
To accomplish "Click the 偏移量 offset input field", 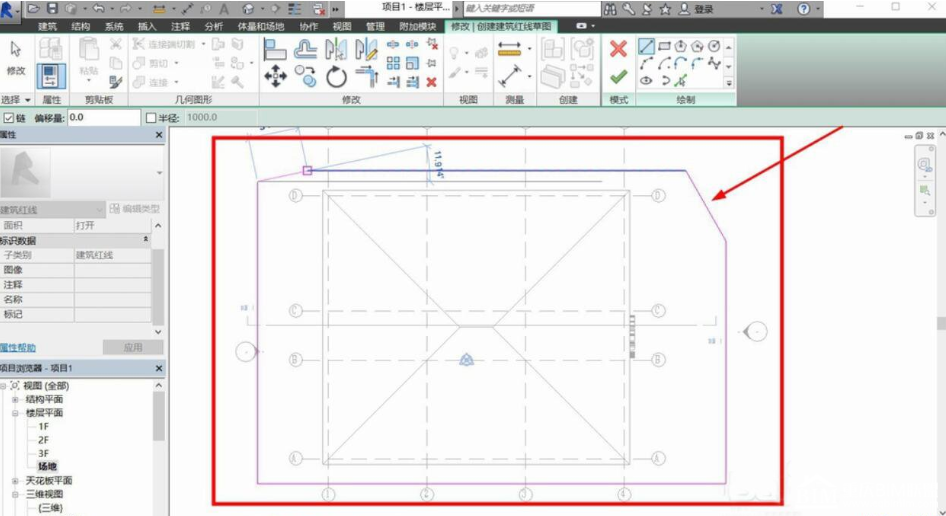I will [x=103, y=118].
